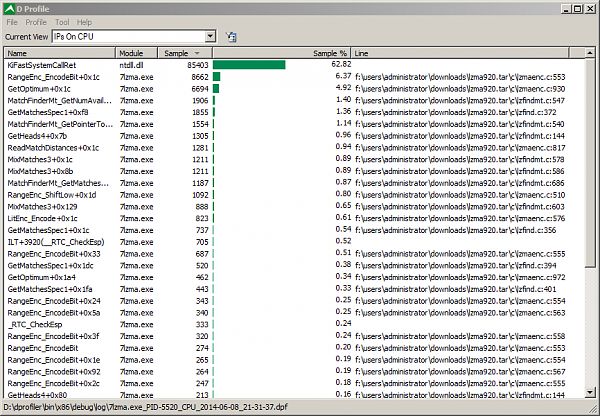Select the MixMatches3+0x129 row
The height and width of the screenshot is (416, 600).
point(295,207)
